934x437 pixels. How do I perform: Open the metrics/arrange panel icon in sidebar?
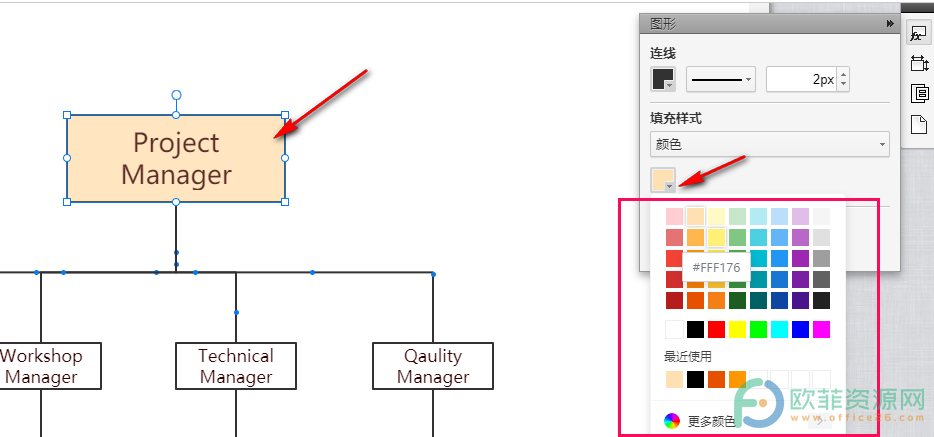pos(919,64)
